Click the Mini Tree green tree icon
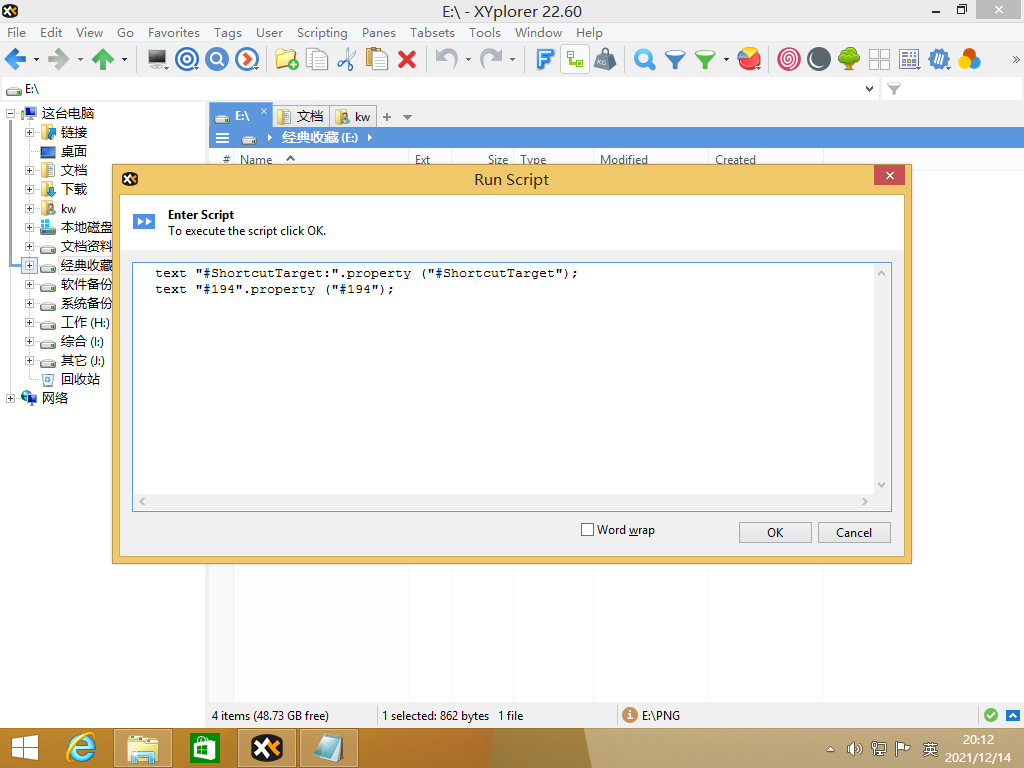 849,60
